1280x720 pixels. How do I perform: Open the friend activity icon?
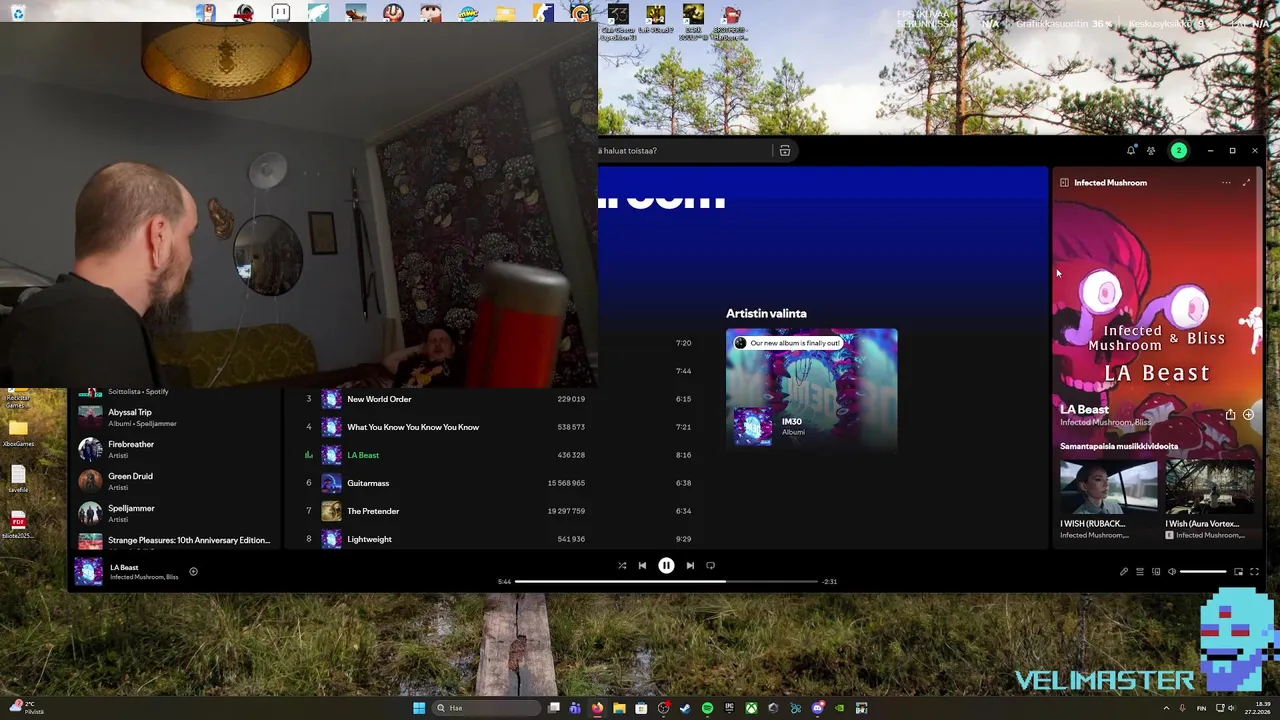click(1151, 150)
